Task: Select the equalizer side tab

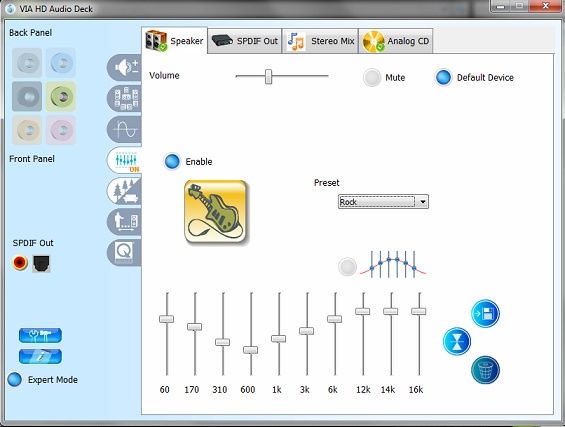Action: pyautogui.click(x=124, y=160)
